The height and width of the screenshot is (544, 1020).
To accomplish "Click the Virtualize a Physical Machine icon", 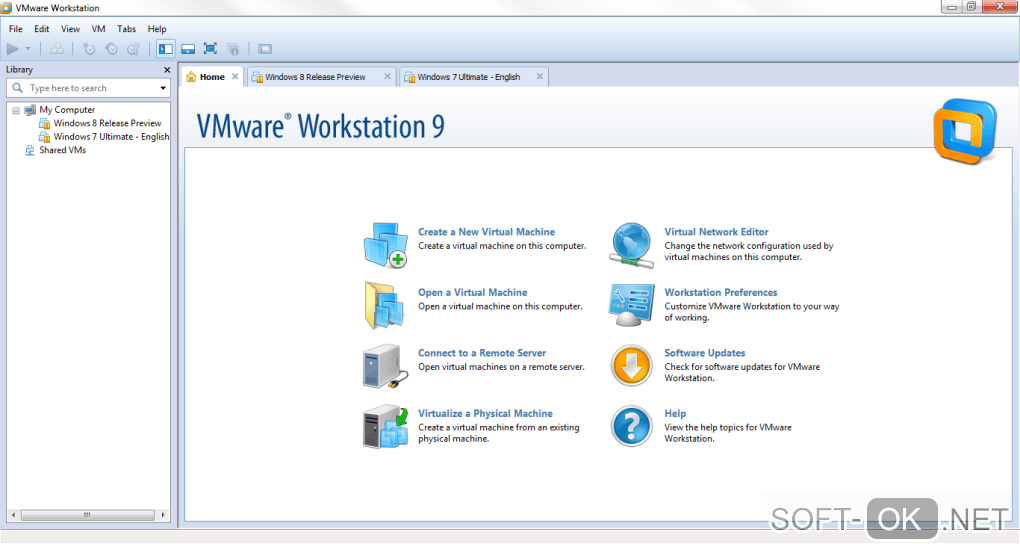I will pos(385,427).
